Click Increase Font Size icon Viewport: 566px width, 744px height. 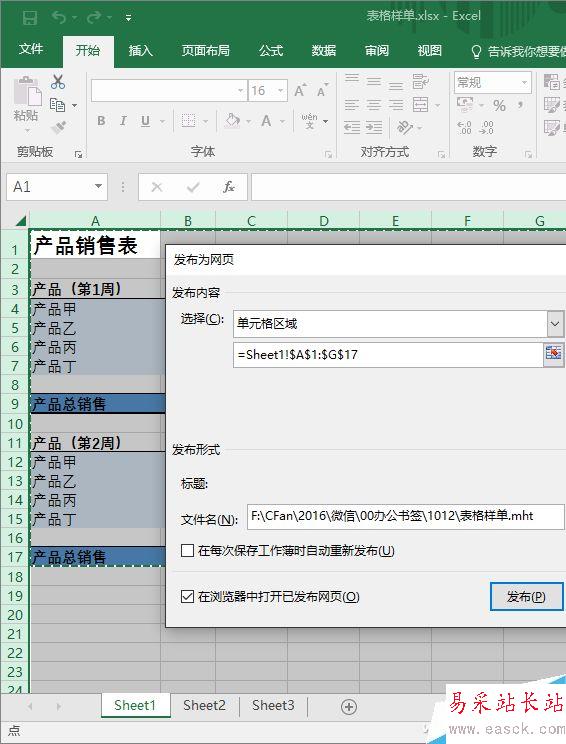[300, 90]
